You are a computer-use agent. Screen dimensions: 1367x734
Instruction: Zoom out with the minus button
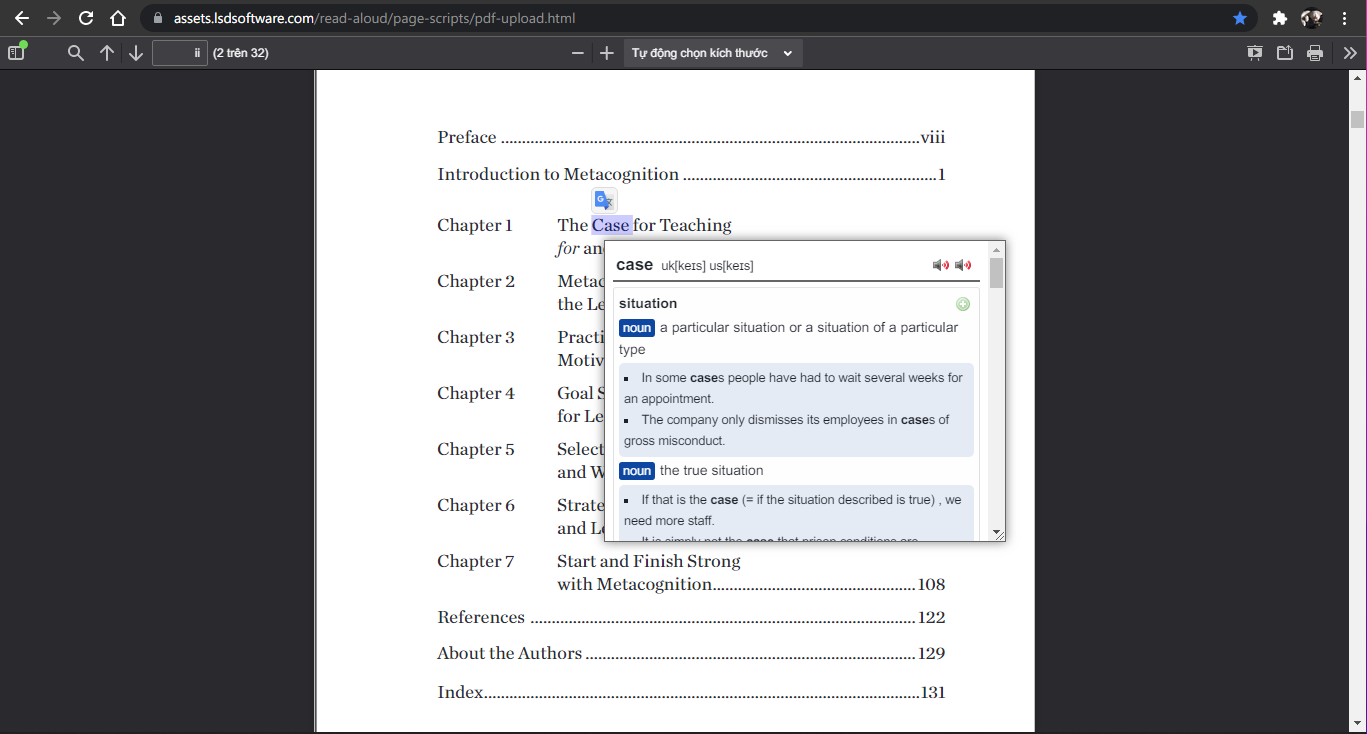click(x=577, y=53)
